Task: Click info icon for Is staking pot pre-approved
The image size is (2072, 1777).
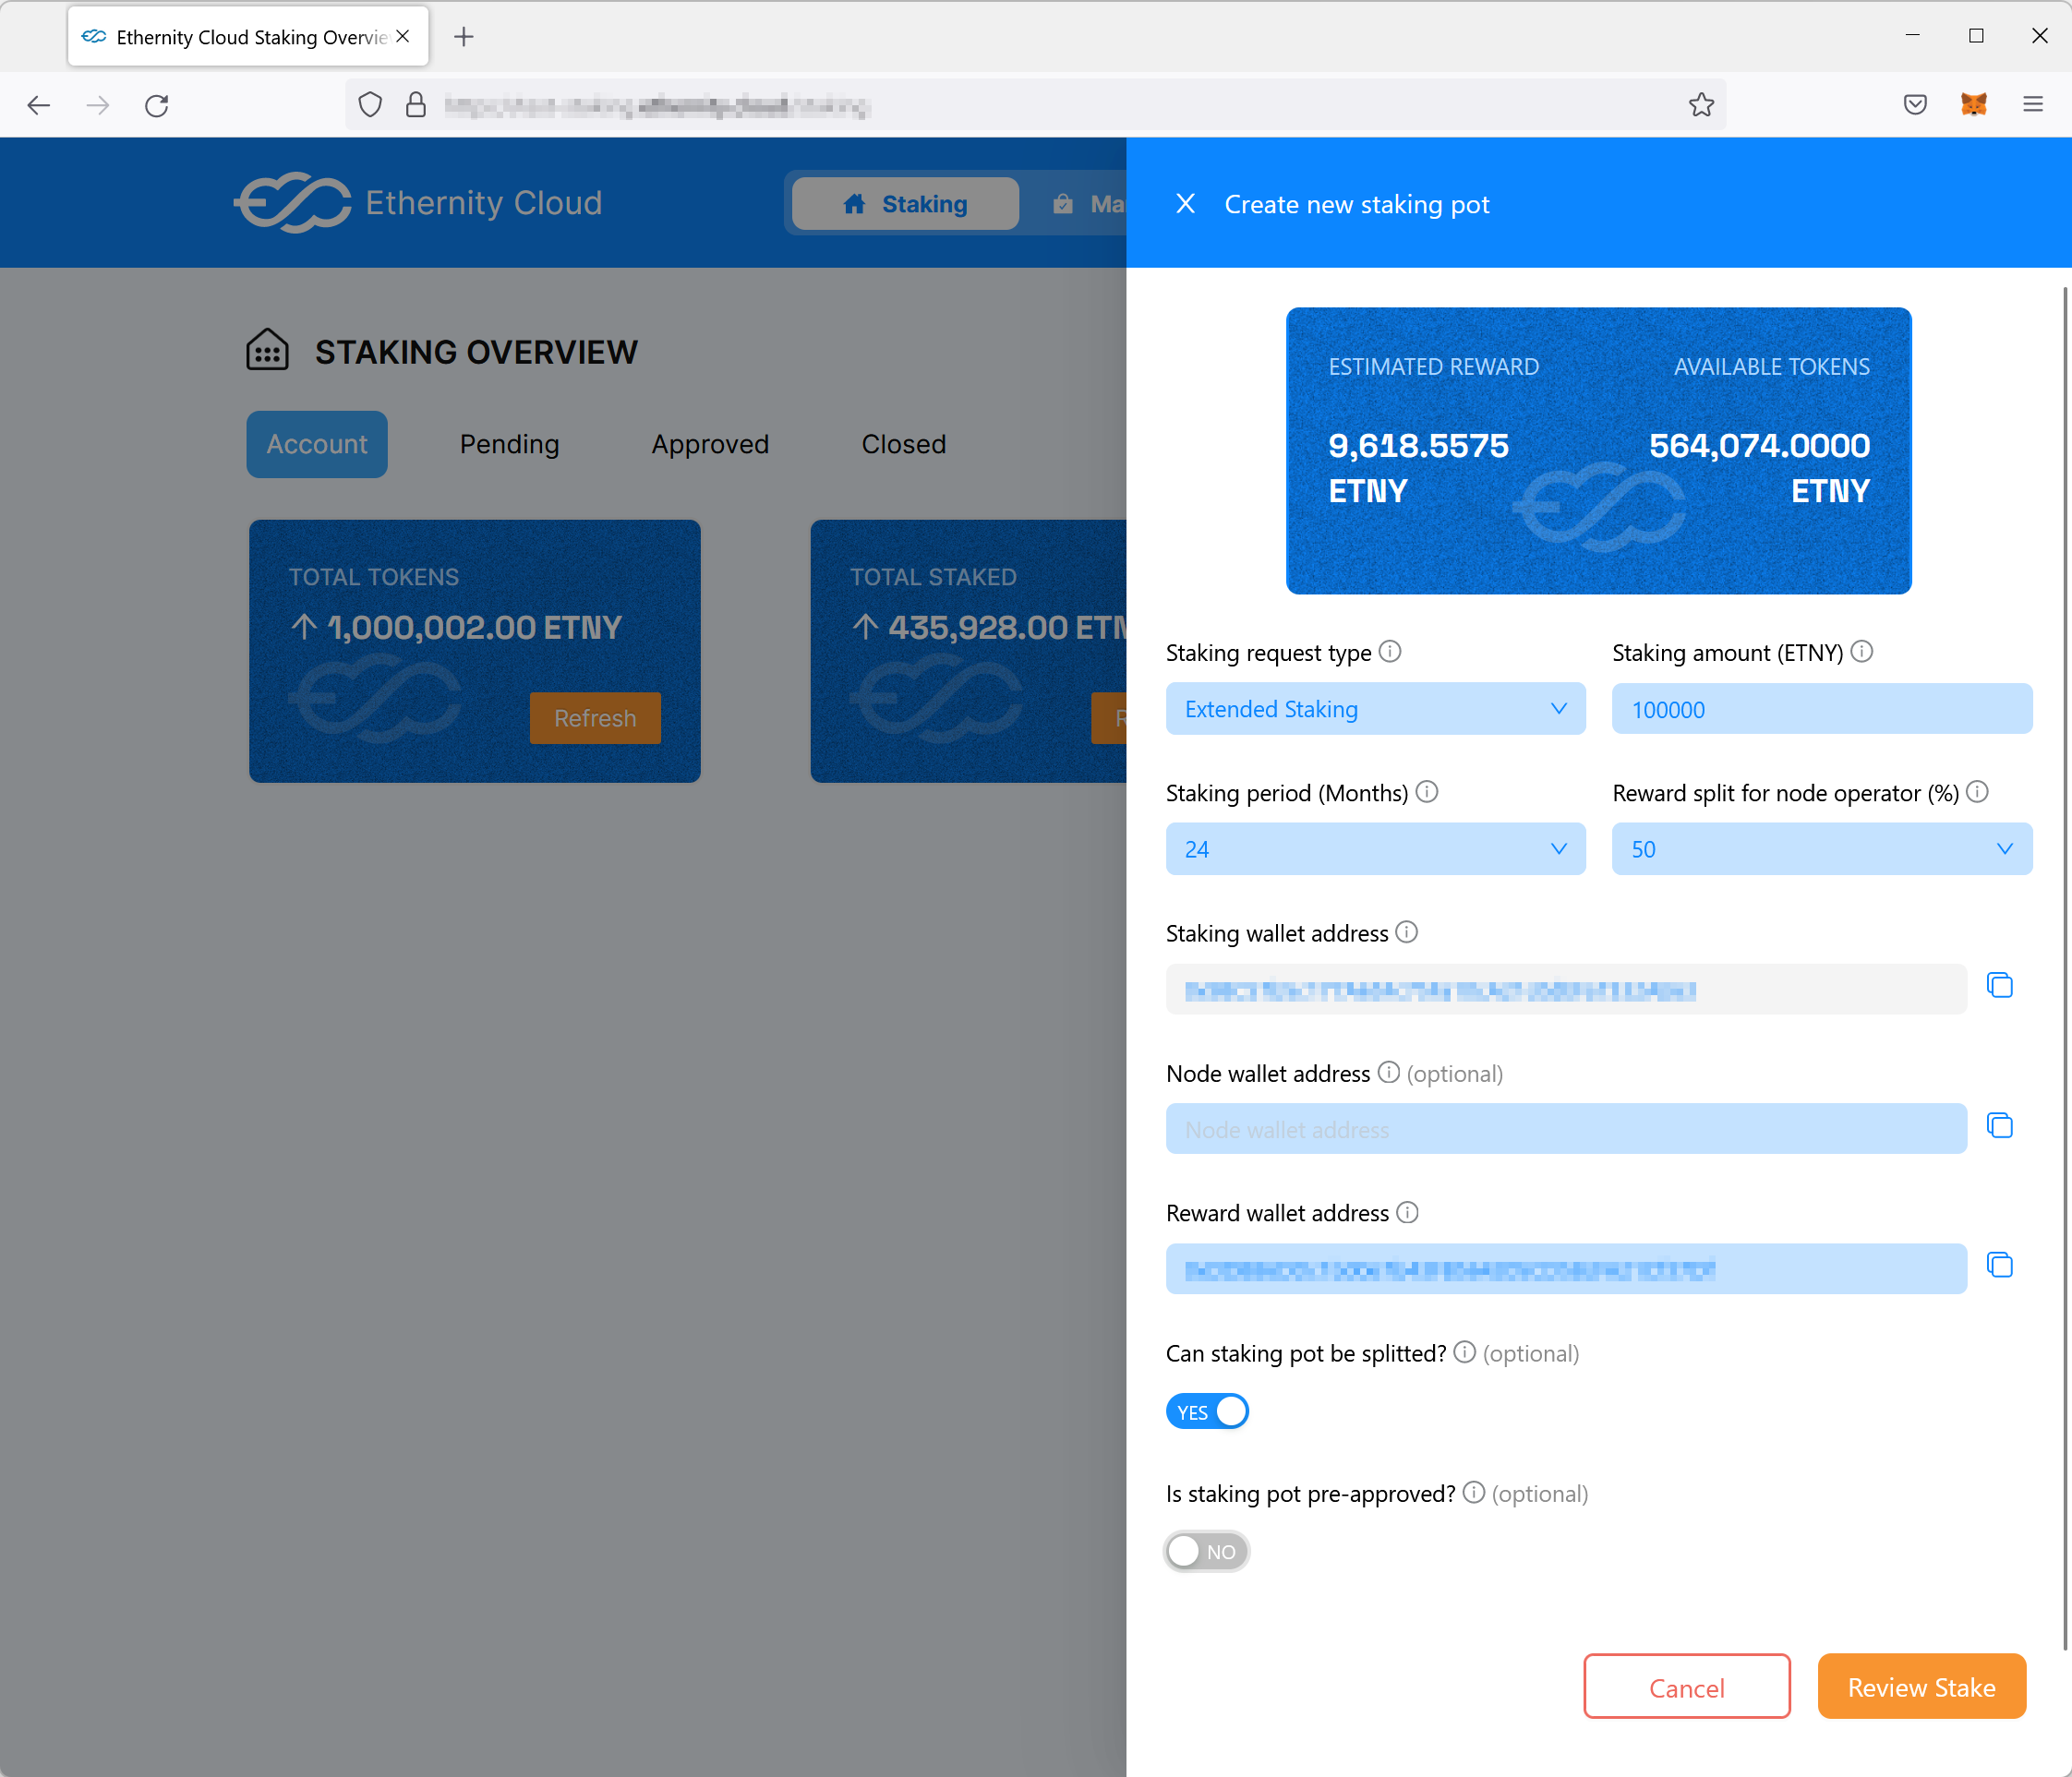Action: coord(1474,1492)
